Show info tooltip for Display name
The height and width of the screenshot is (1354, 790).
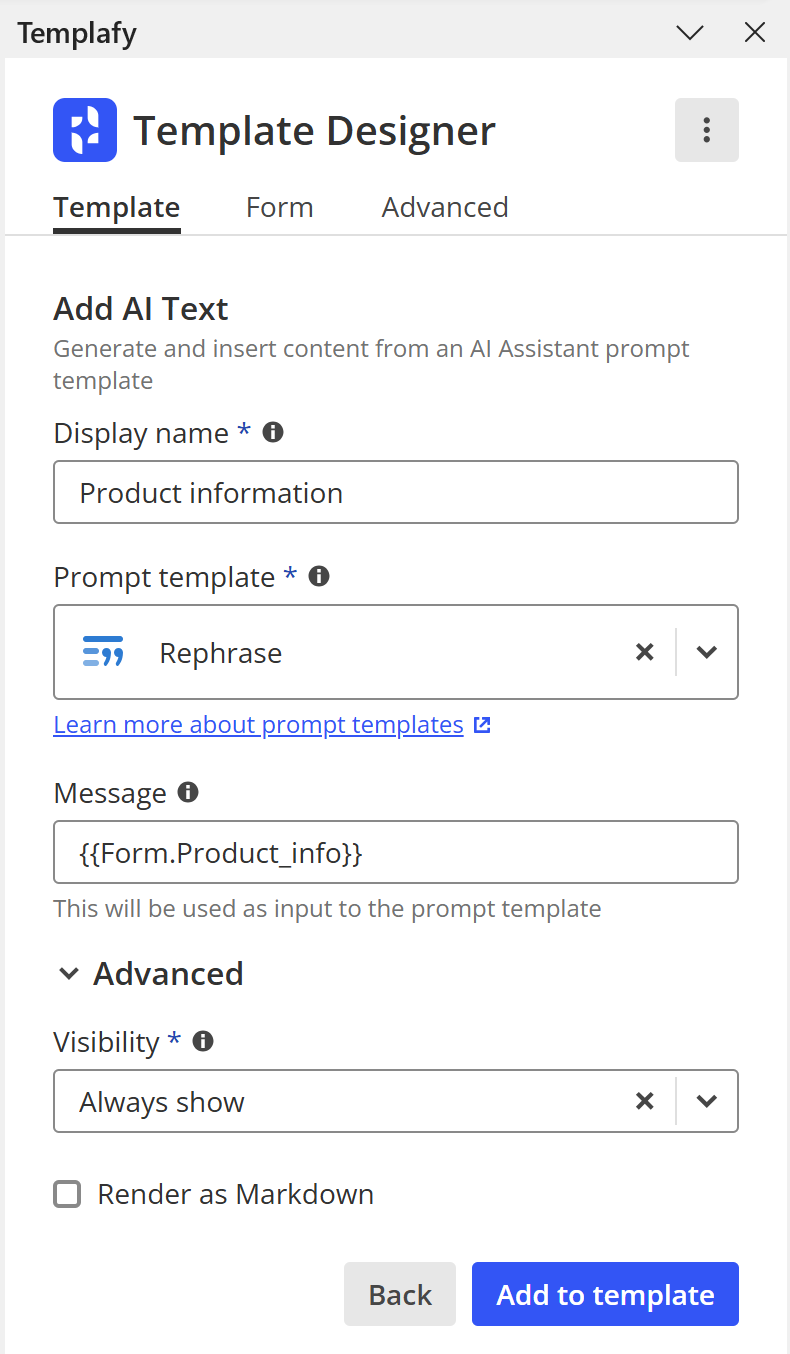[272, 432]
